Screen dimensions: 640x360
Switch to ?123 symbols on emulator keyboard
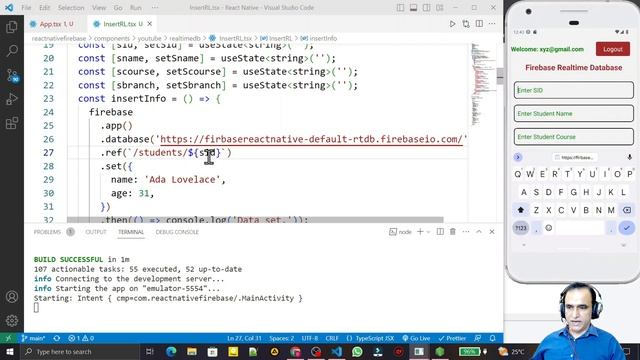[x=521, y=228]
